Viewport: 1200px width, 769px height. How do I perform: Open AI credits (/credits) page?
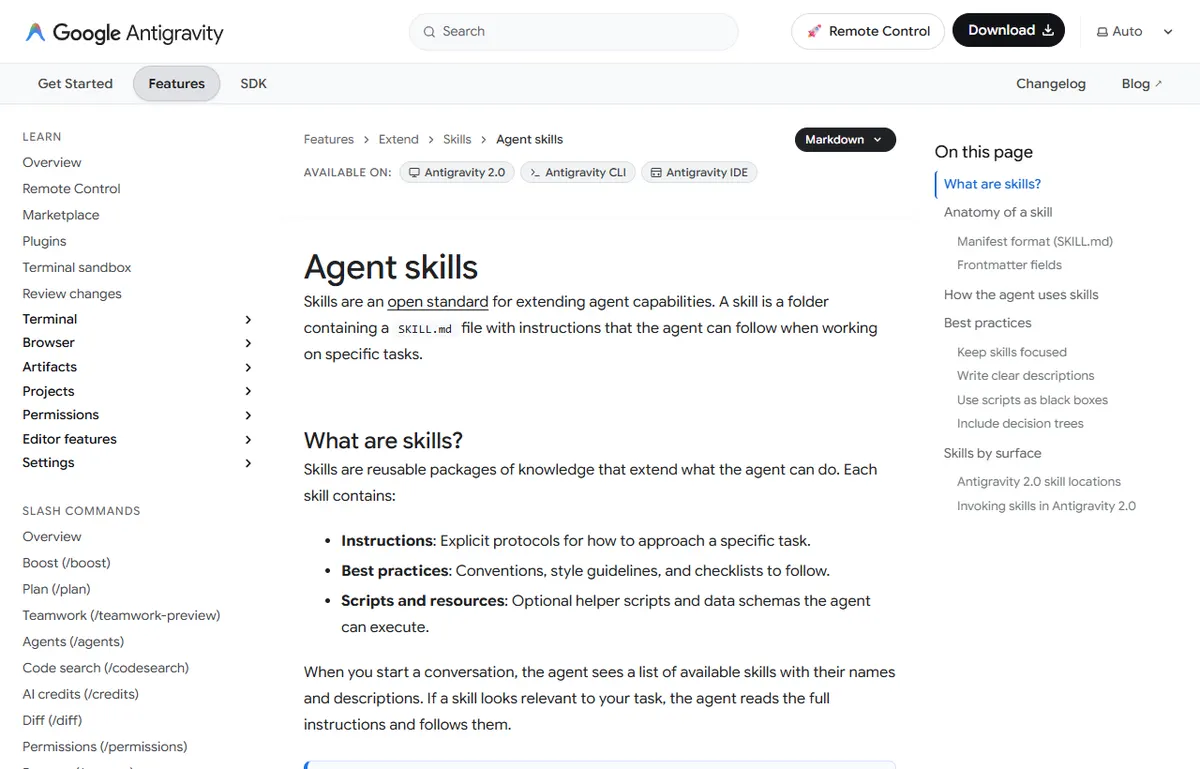tap(81, 694)
